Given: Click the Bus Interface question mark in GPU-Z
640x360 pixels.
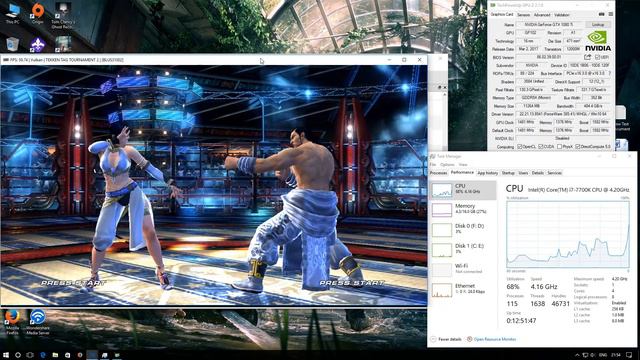Looking at the screenshot, I should coord(610,73).
